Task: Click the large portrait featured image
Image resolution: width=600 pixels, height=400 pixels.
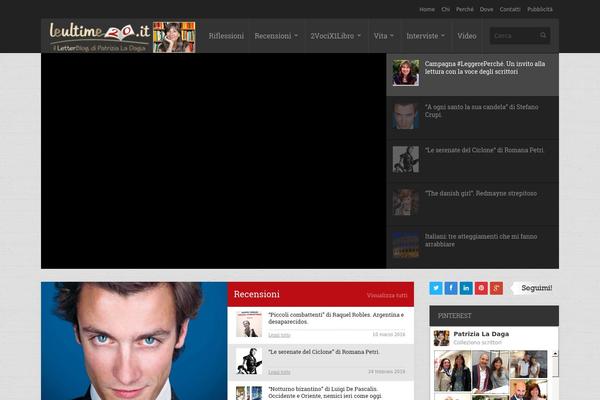Action: tap(134, 341)
